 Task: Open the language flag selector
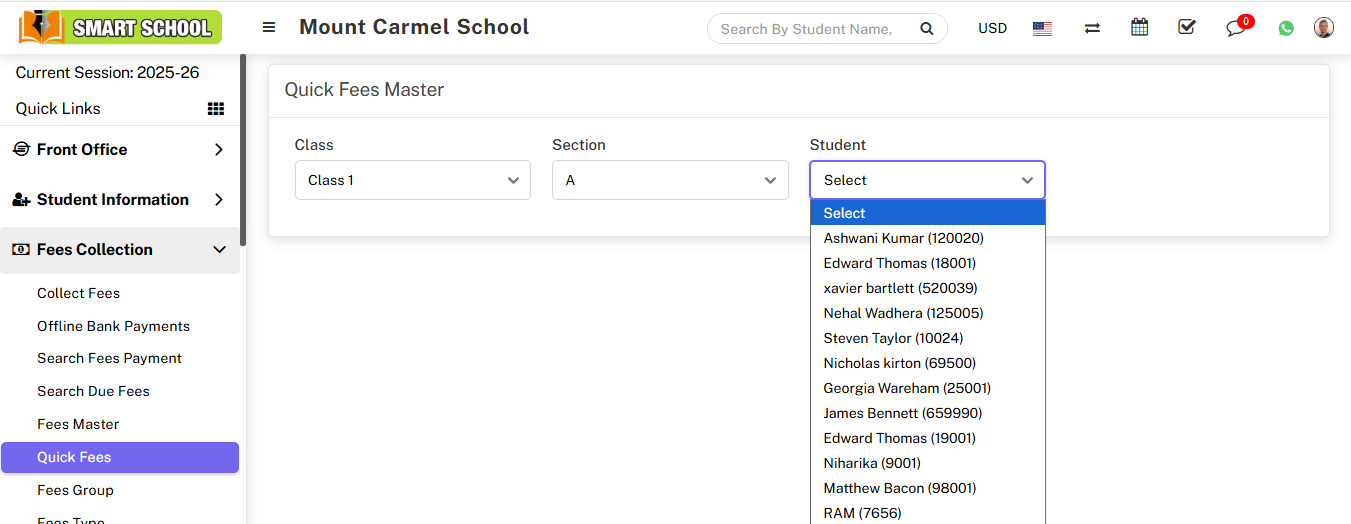coord(1042,28)
